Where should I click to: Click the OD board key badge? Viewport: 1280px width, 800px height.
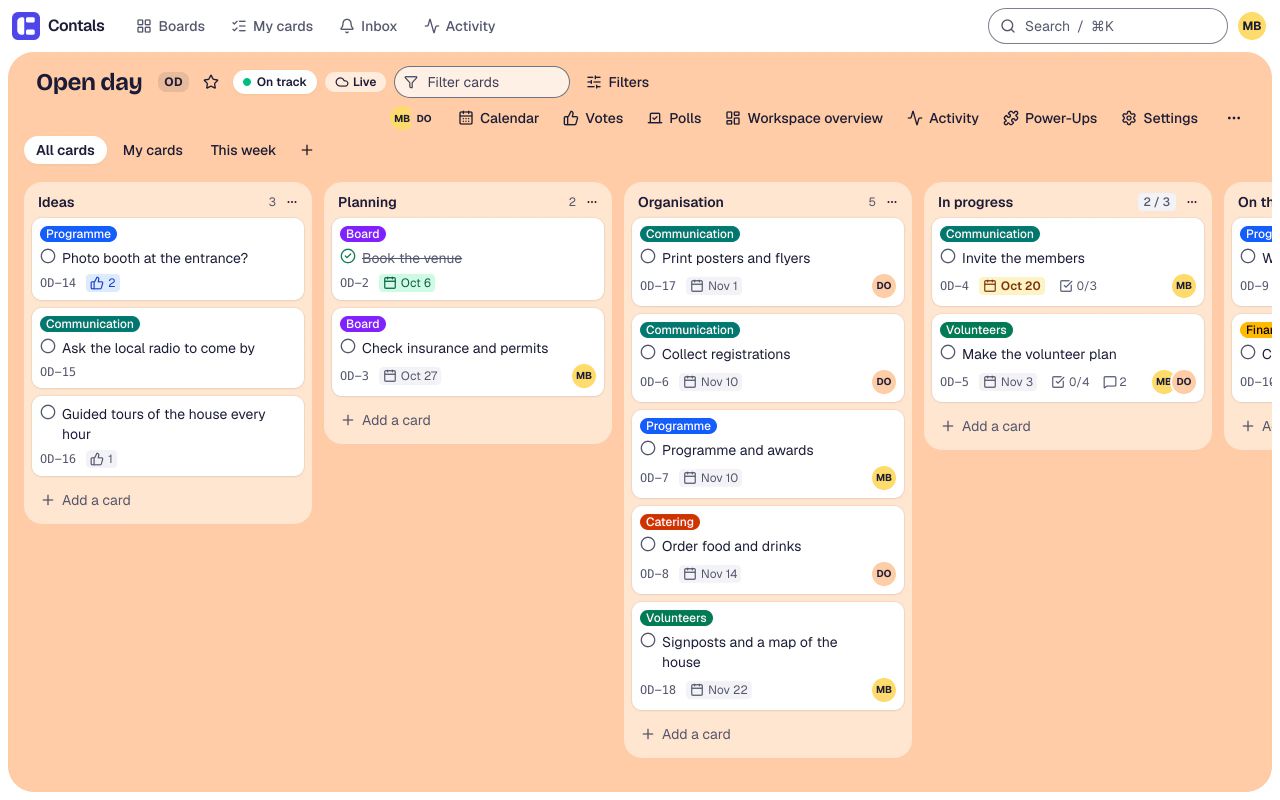point(174,82)
